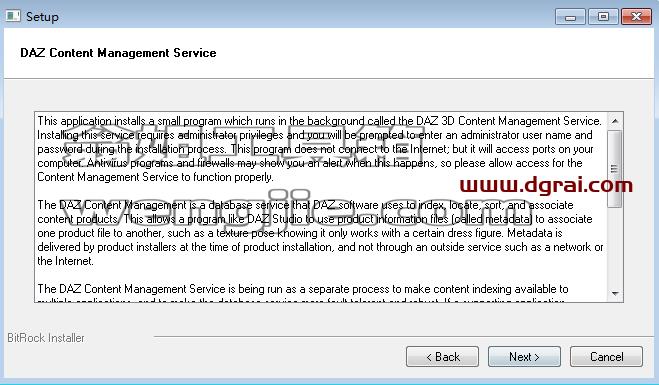Click the scrollbar thumb grip in description box
The image size is (659, 385).
(x=614, y=169)
